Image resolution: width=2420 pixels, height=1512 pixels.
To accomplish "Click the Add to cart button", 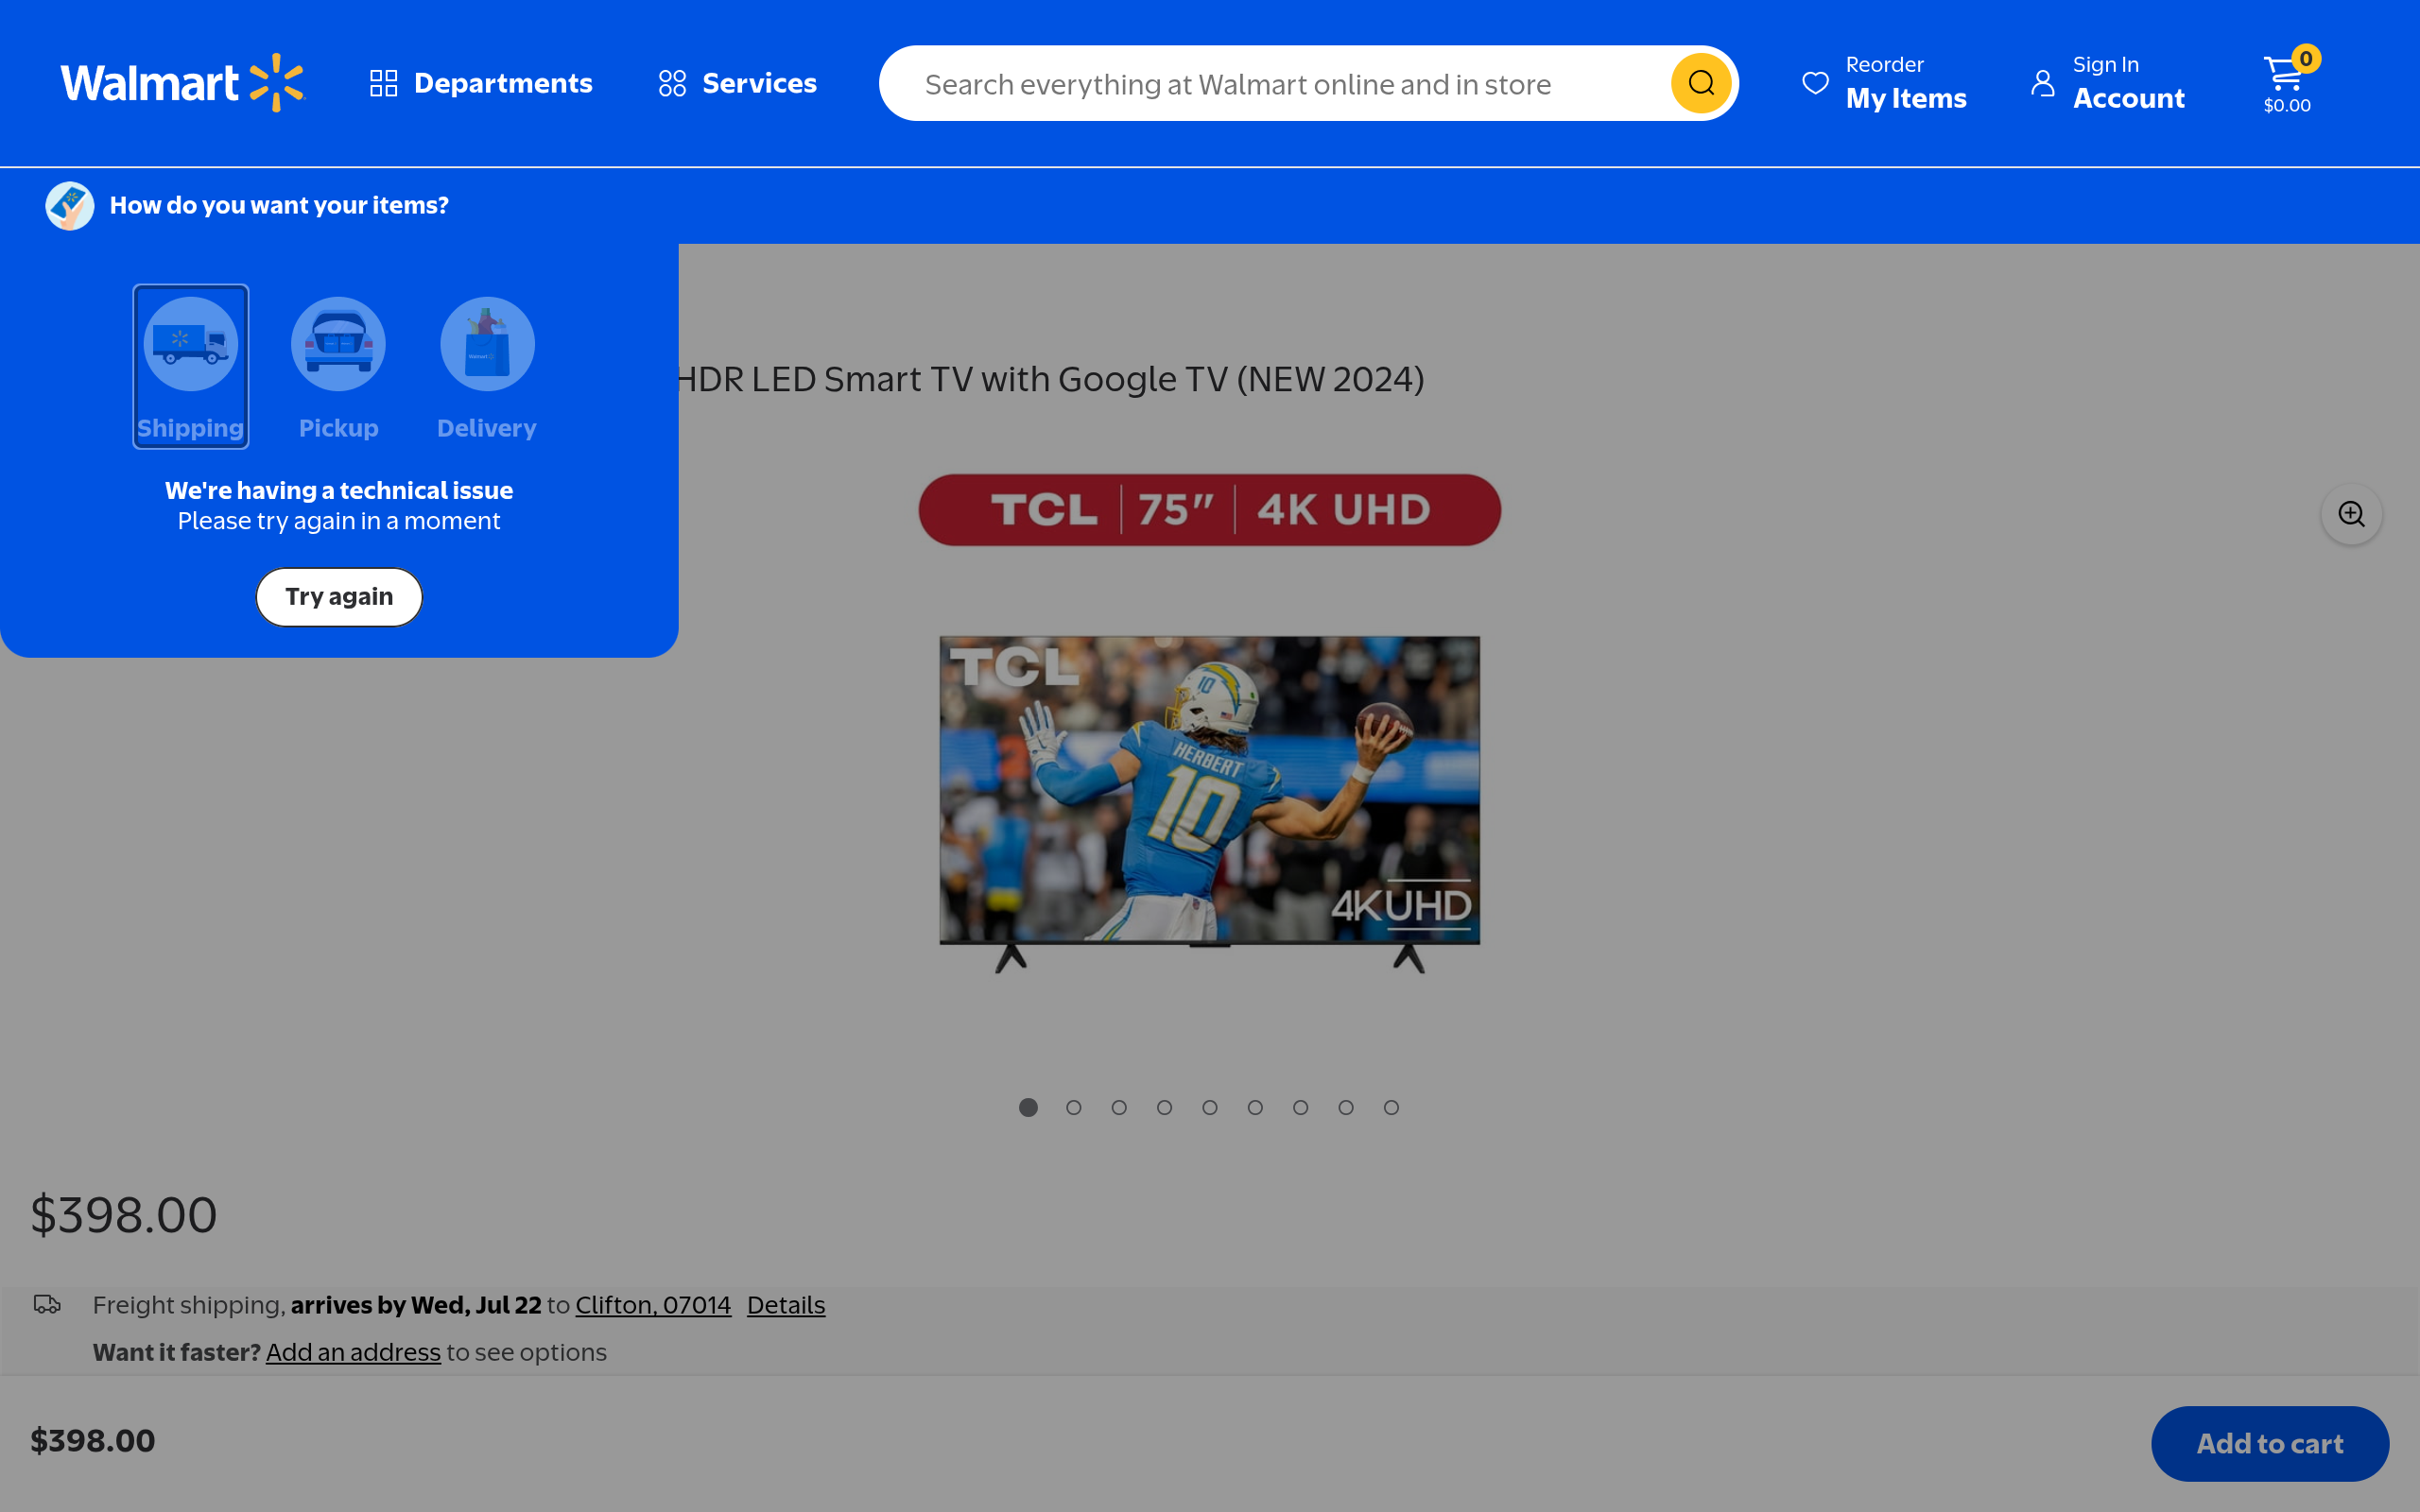I will (2270, 1443).
